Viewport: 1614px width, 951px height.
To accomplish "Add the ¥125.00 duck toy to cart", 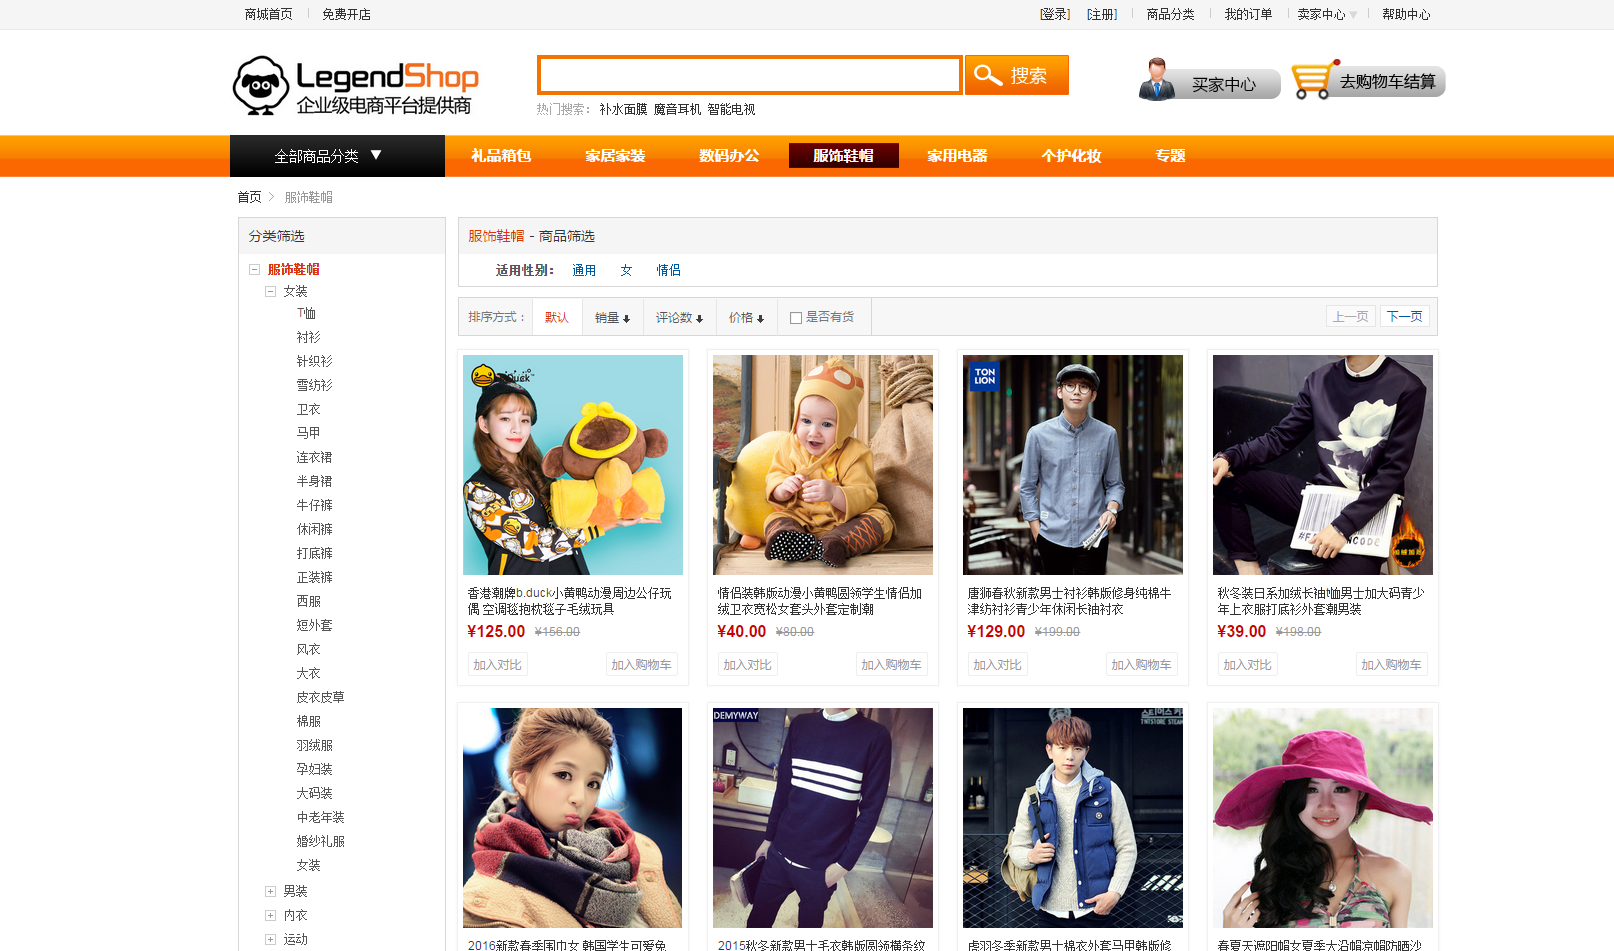I will pyautogui.click(x=641, y=665).
